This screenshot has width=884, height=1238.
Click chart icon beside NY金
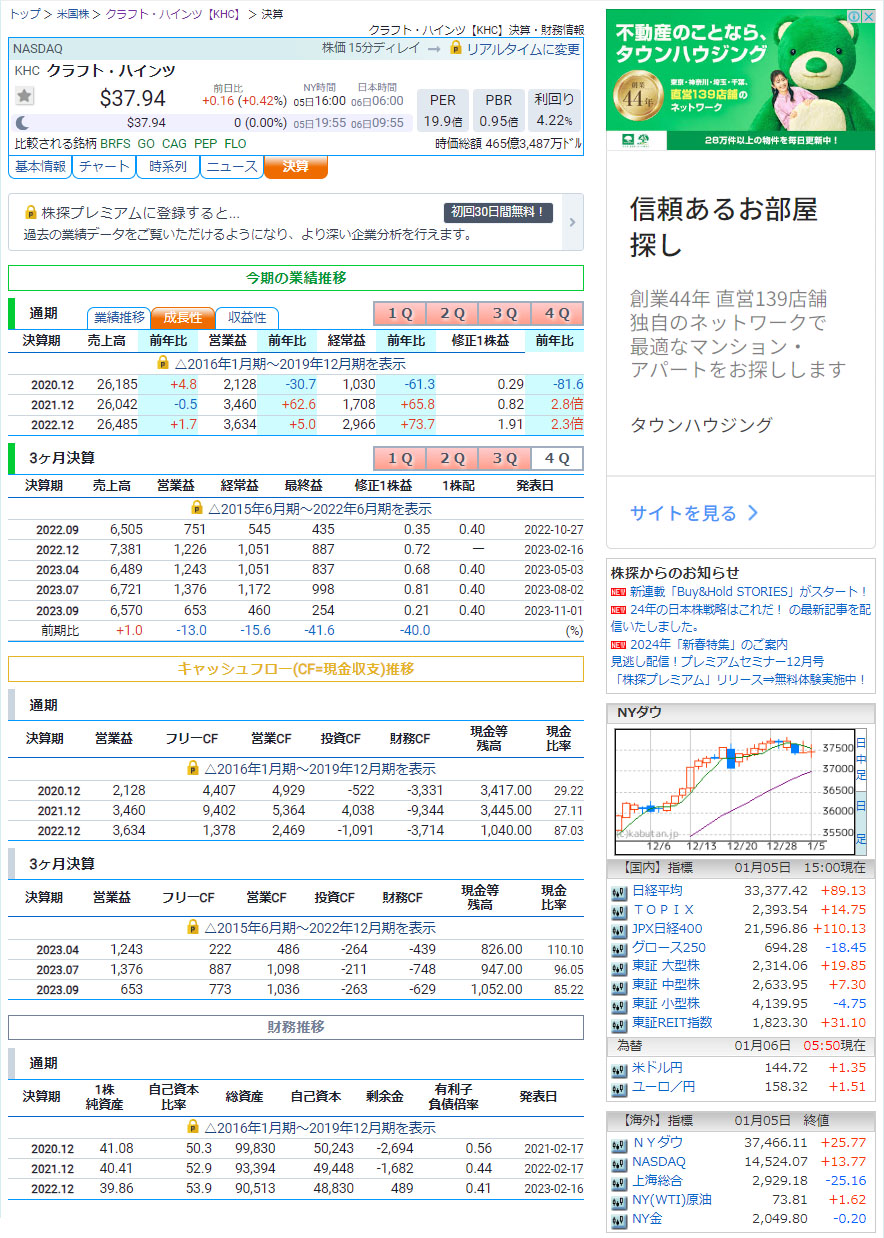coord(619,1219)
